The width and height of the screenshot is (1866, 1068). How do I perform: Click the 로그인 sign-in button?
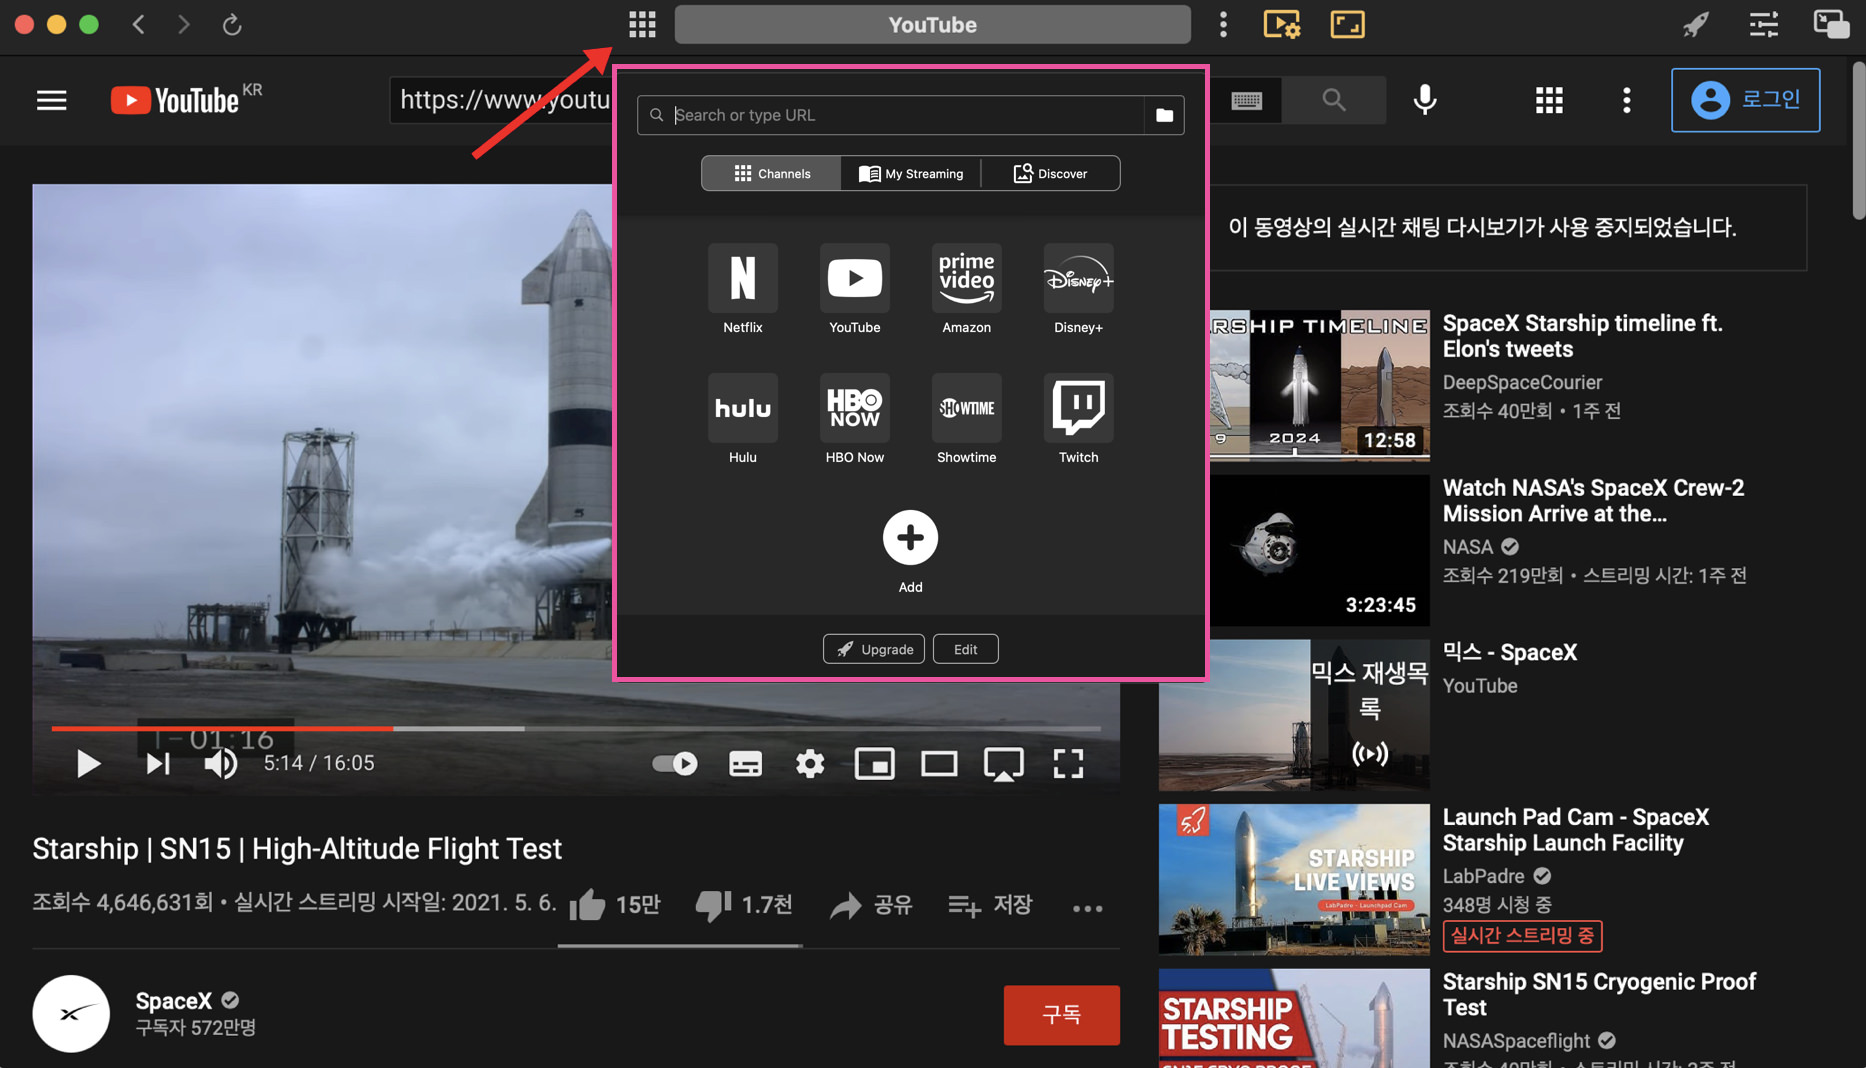click(x=1745, y=100)
